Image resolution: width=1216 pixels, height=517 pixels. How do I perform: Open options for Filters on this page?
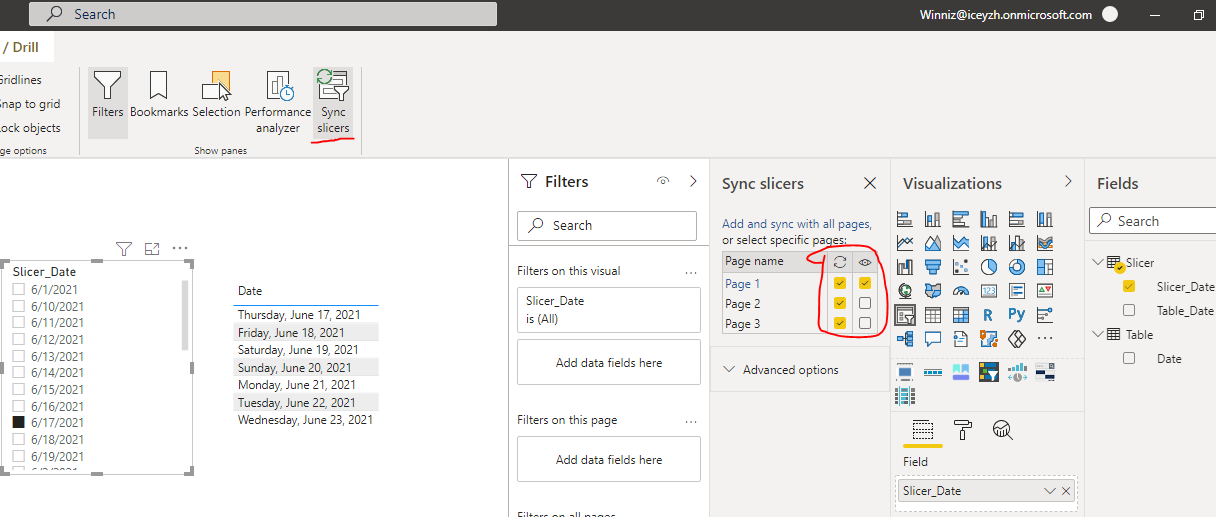[691, 420]
